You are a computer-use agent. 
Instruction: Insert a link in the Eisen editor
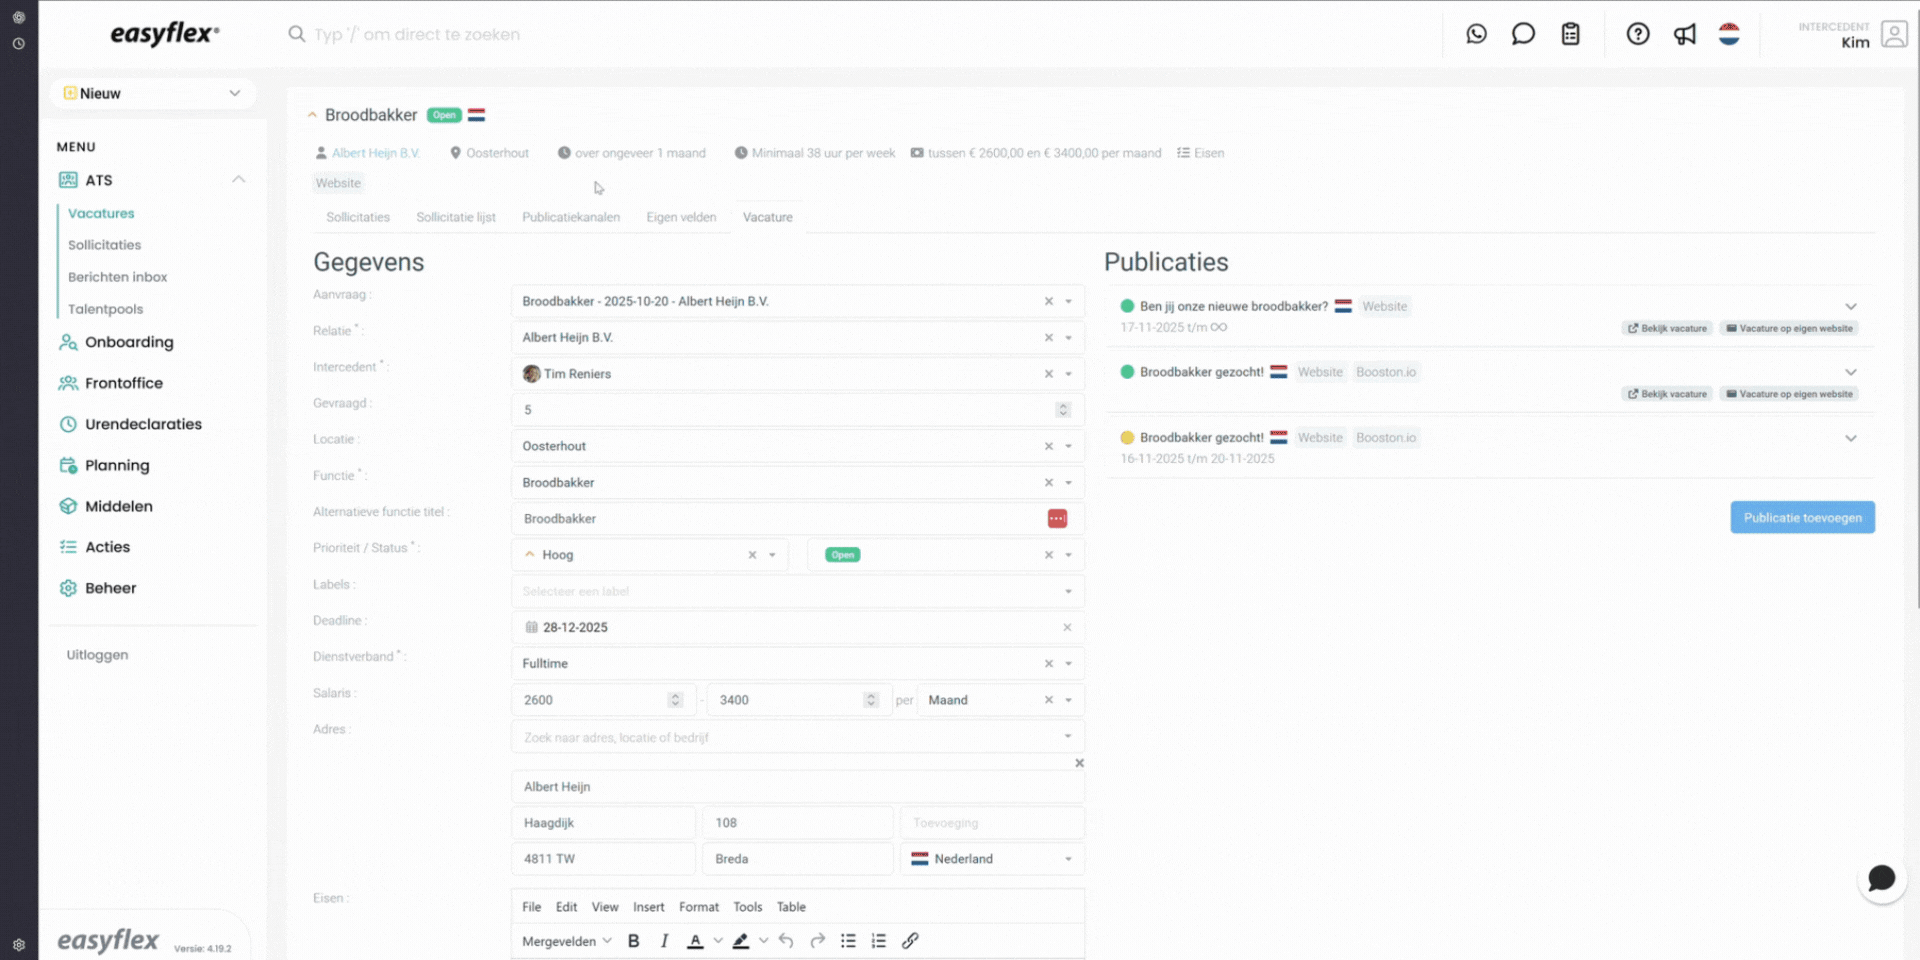(910, 940)
